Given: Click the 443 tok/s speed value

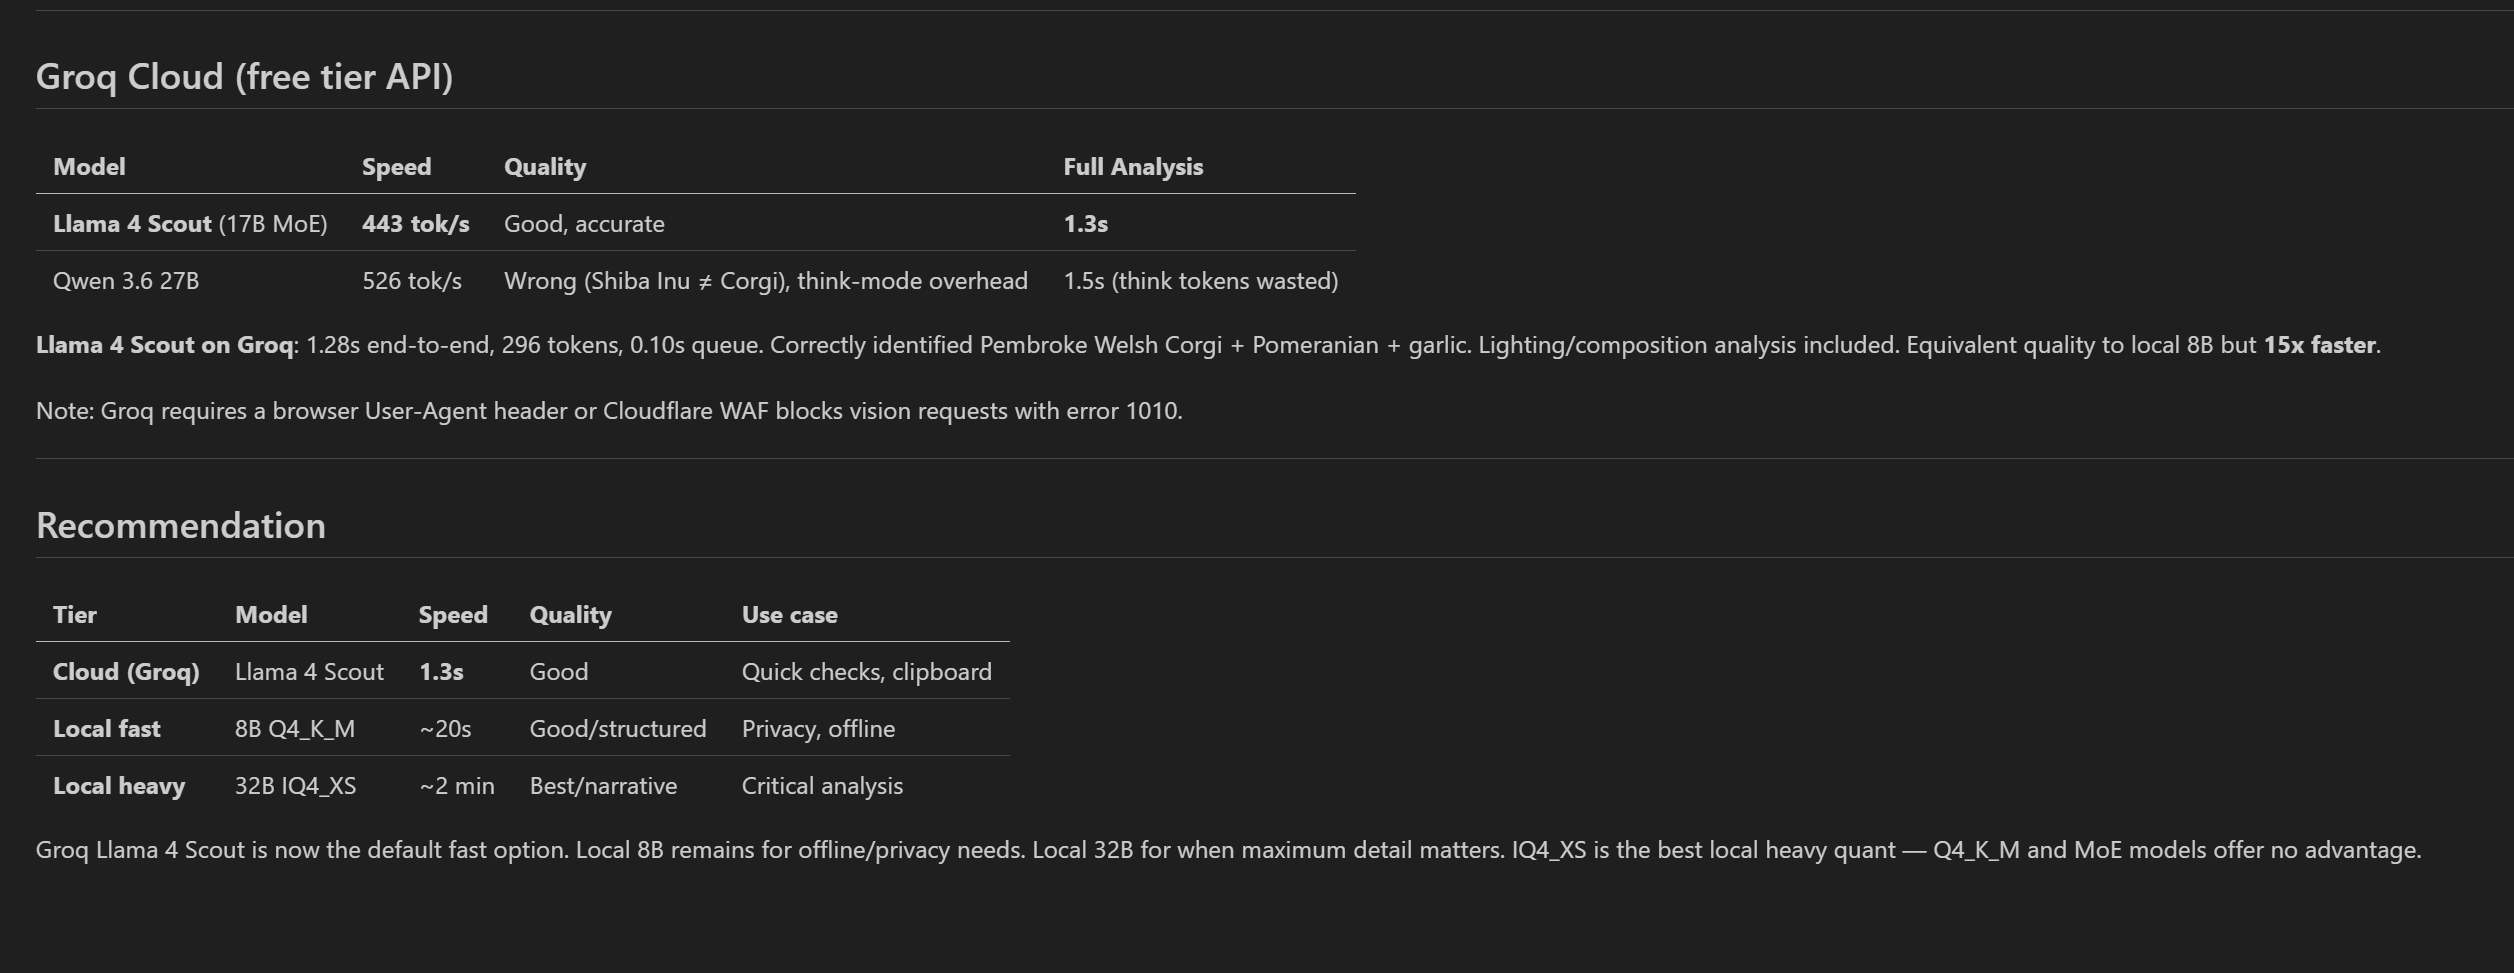Looking at the screenshot, I should [x=415, y=224].
